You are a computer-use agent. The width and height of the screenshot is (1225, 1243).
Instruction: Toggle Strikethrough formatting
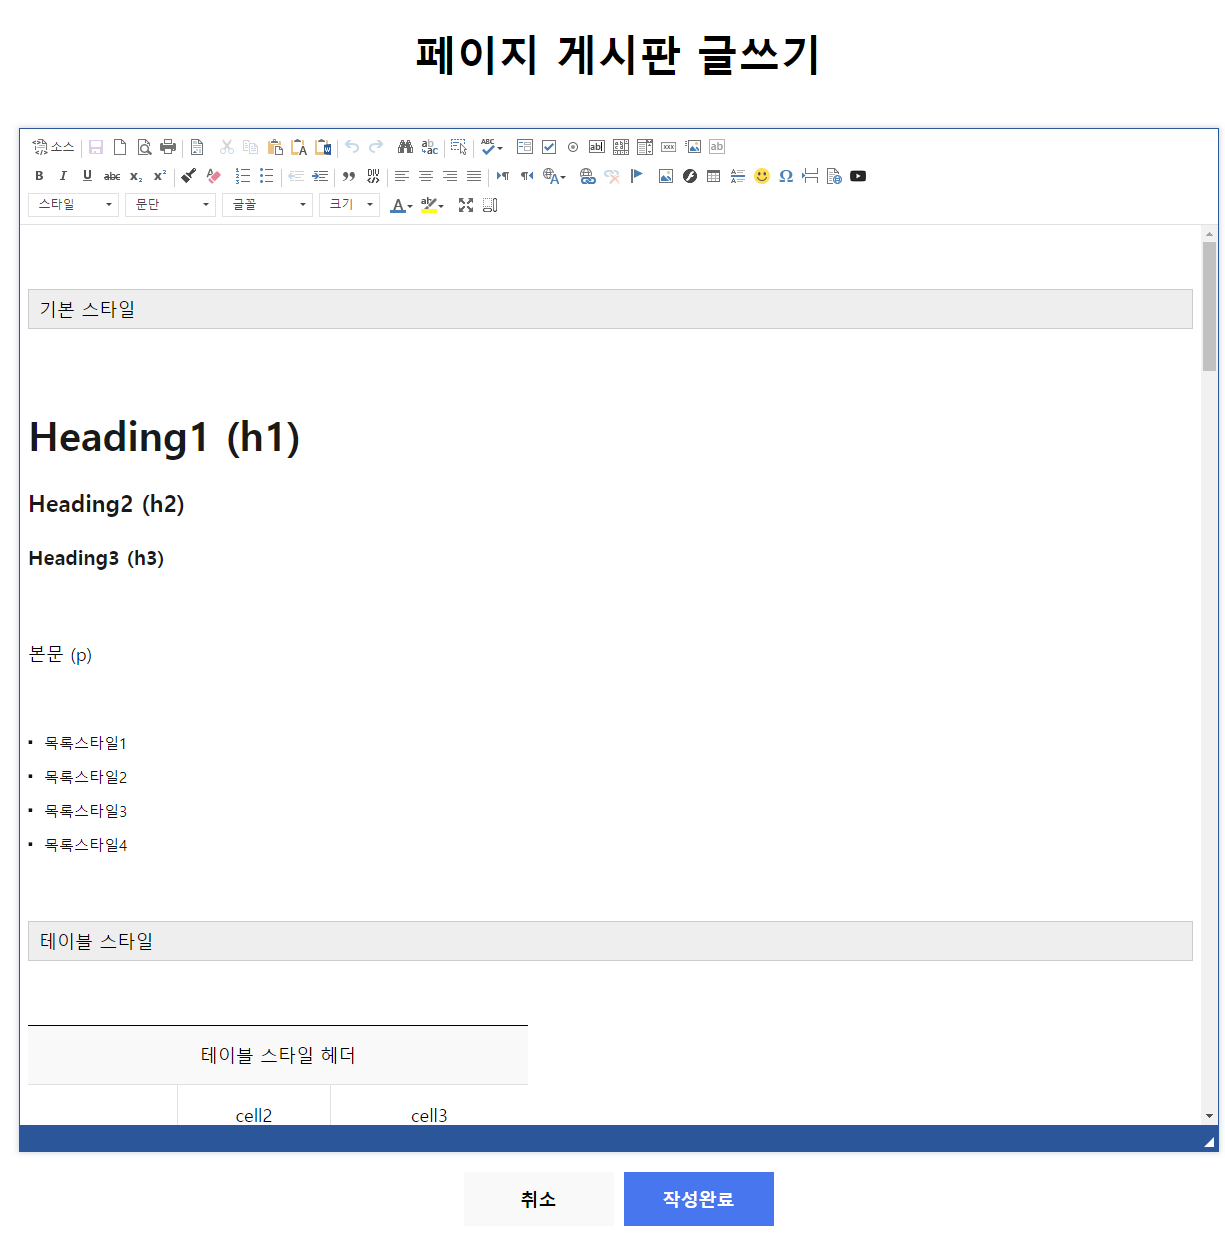tap(112, 176)
